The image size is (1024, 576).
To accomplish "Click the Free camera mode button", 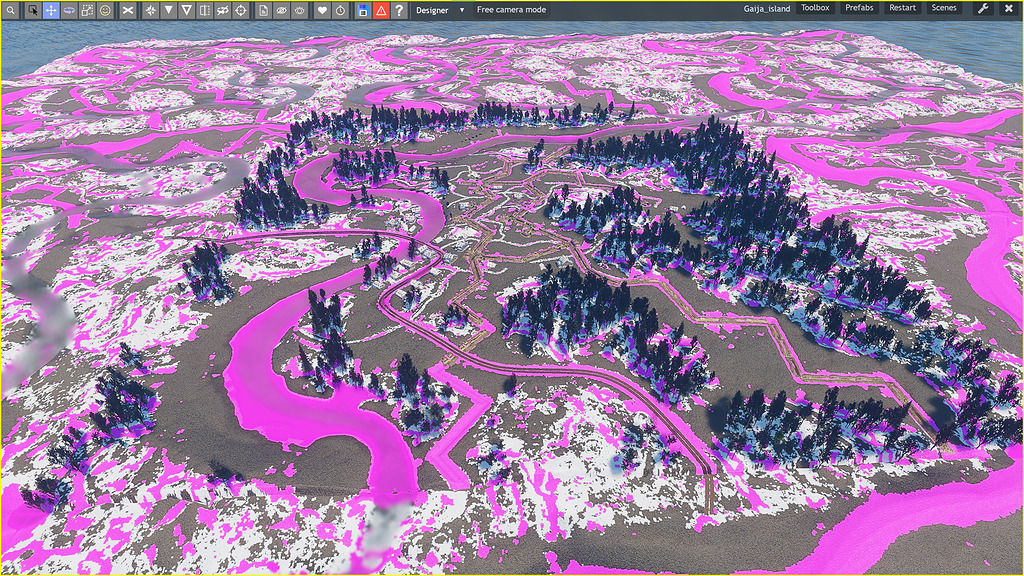I will pyautogui.click(x=511, y=10).
